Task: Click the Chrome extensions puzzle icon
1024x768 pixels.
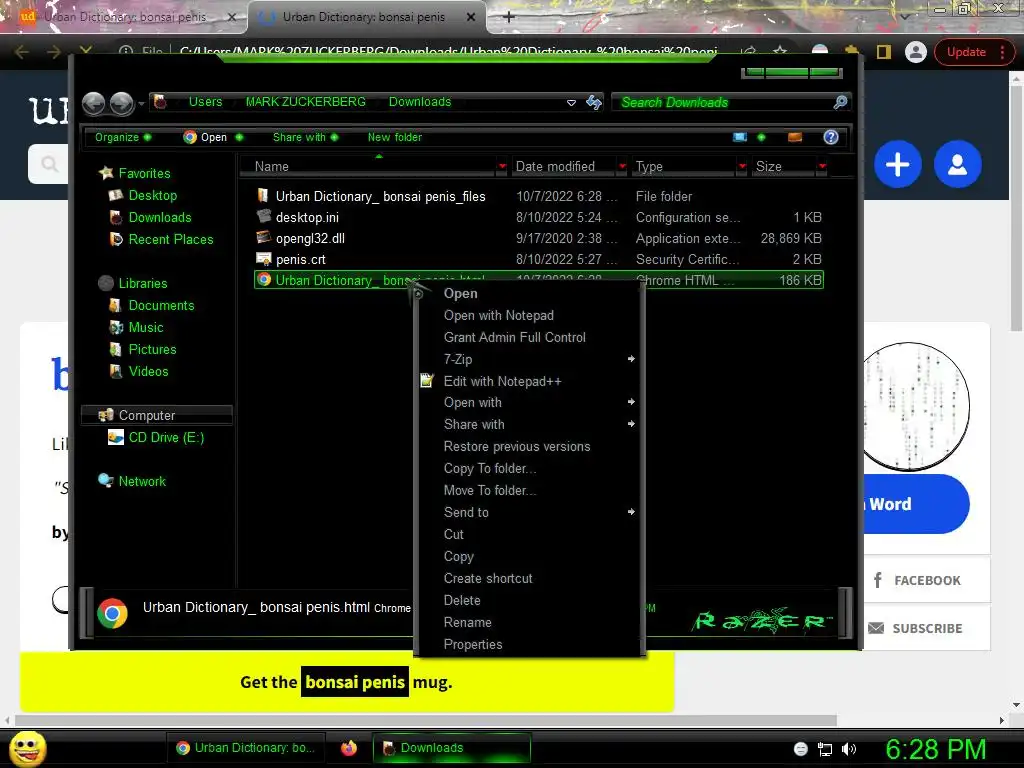Action: (x=852, y=52)
